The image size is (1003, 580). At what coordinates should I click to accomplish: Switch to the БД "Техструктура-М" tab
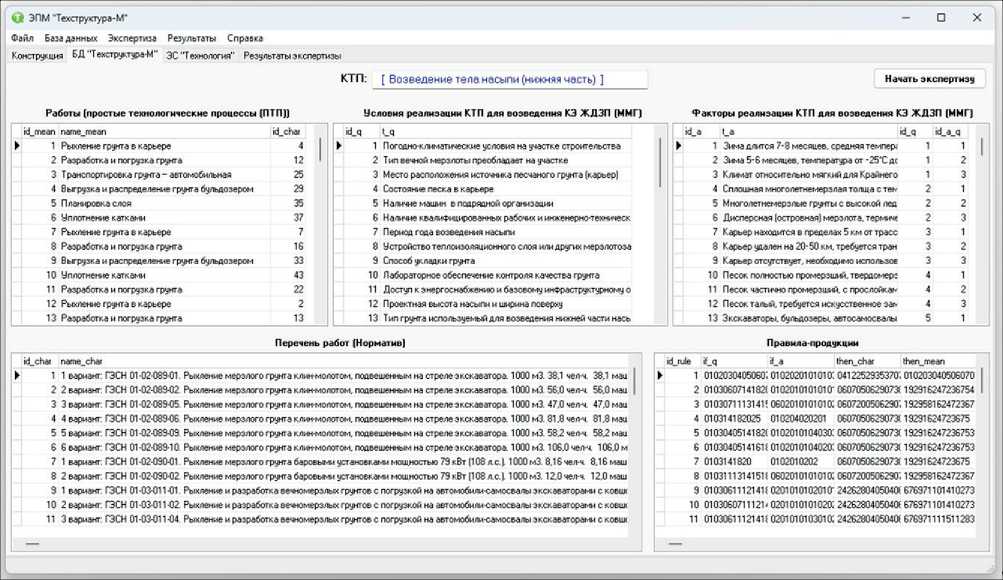(x=115, y=55)
